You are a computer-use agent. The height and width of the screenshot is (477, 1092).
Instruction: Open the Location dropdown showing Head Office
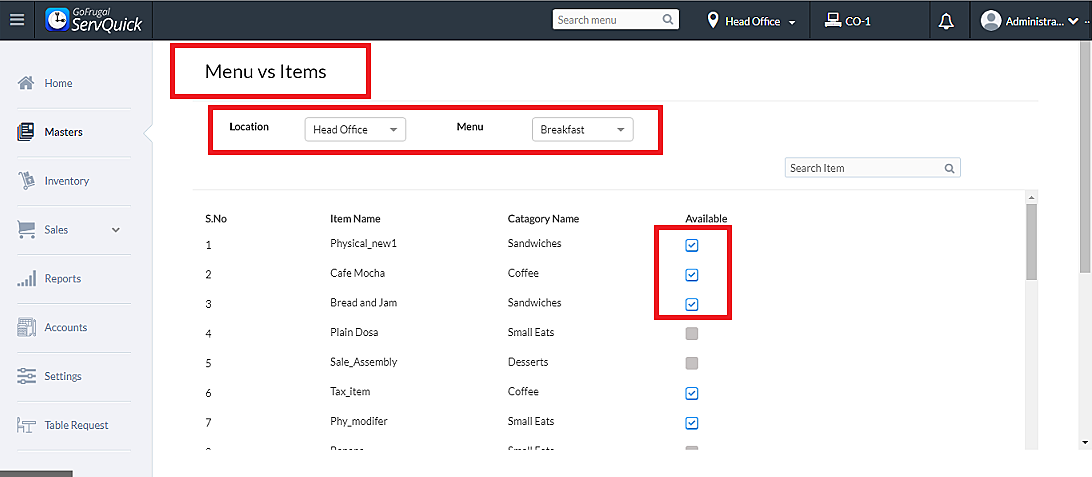(x=355, y=130)
